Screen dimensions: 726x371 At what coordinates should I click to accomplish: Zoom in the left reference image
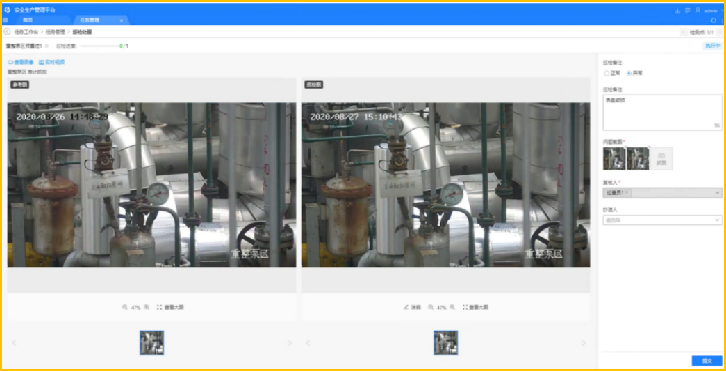147,307
